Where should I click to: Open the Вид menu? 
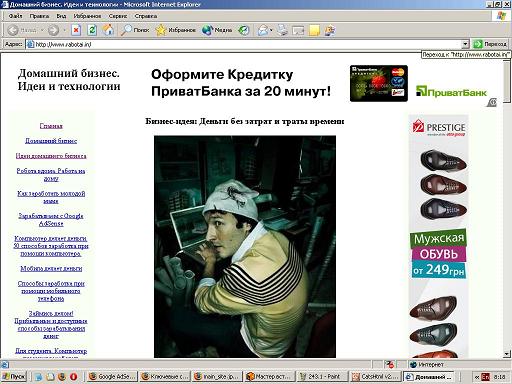pyautogui.click(x=61, y=16)
